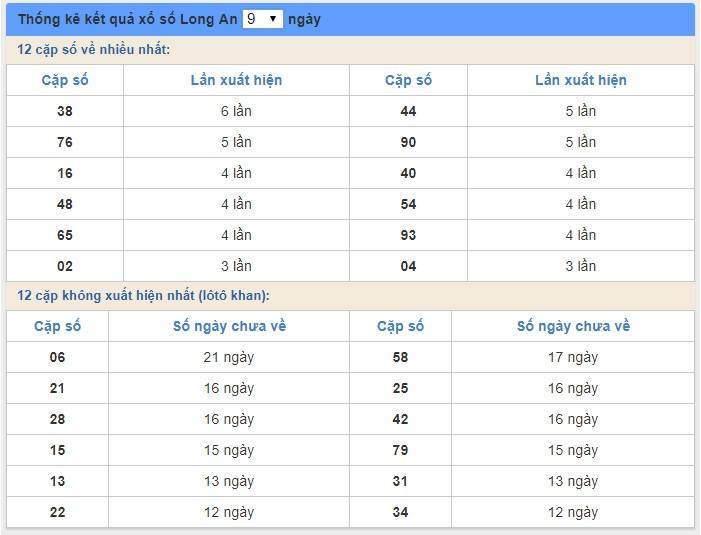The image size is (701, 535).
Task: Click the right 'Lần xuất hiện' column header
Action: [x=580, y=80]
